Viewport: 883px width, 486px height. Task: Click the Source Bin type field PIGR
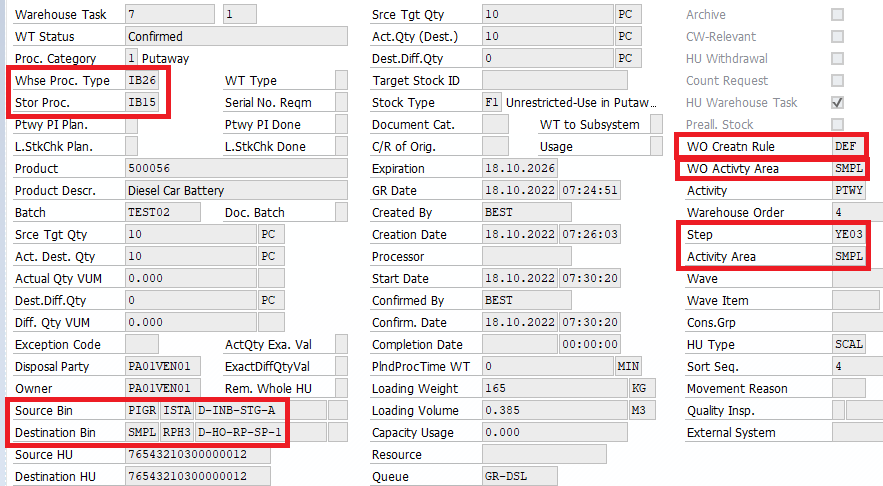tap(142, 411)
